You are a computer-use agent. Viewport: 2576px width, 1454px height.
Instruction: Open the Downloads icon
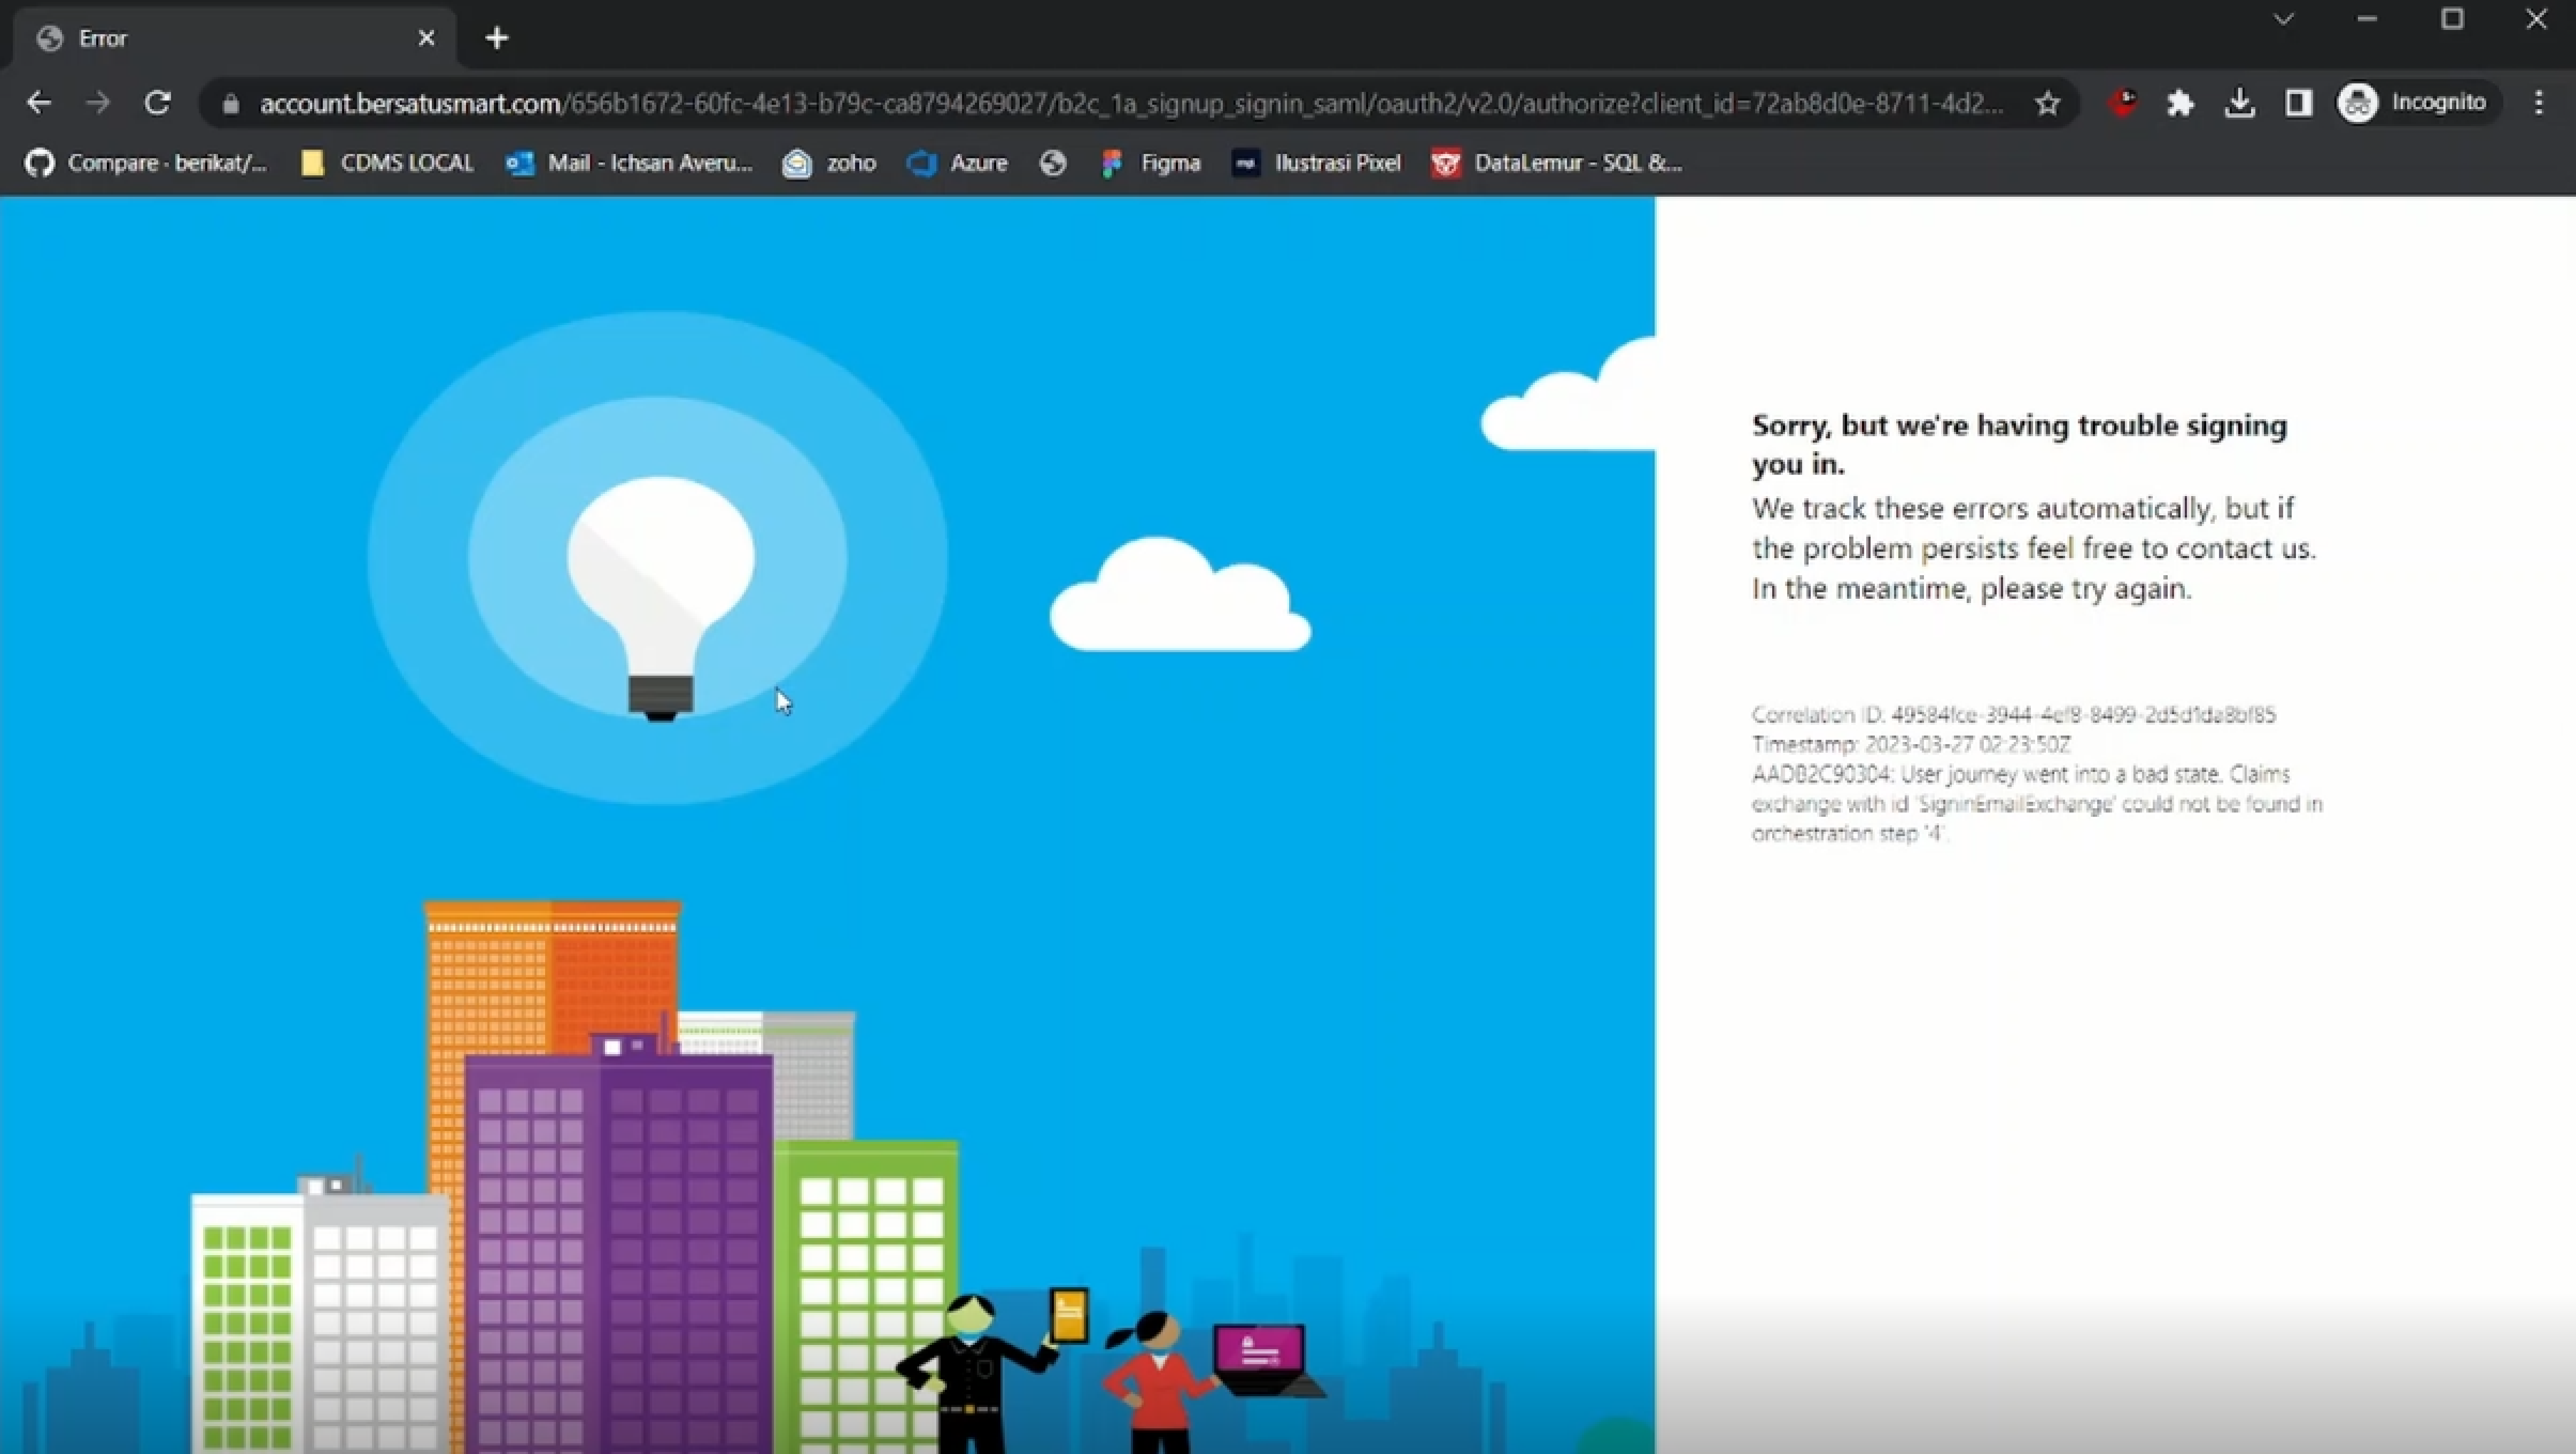pos(2239,103)
